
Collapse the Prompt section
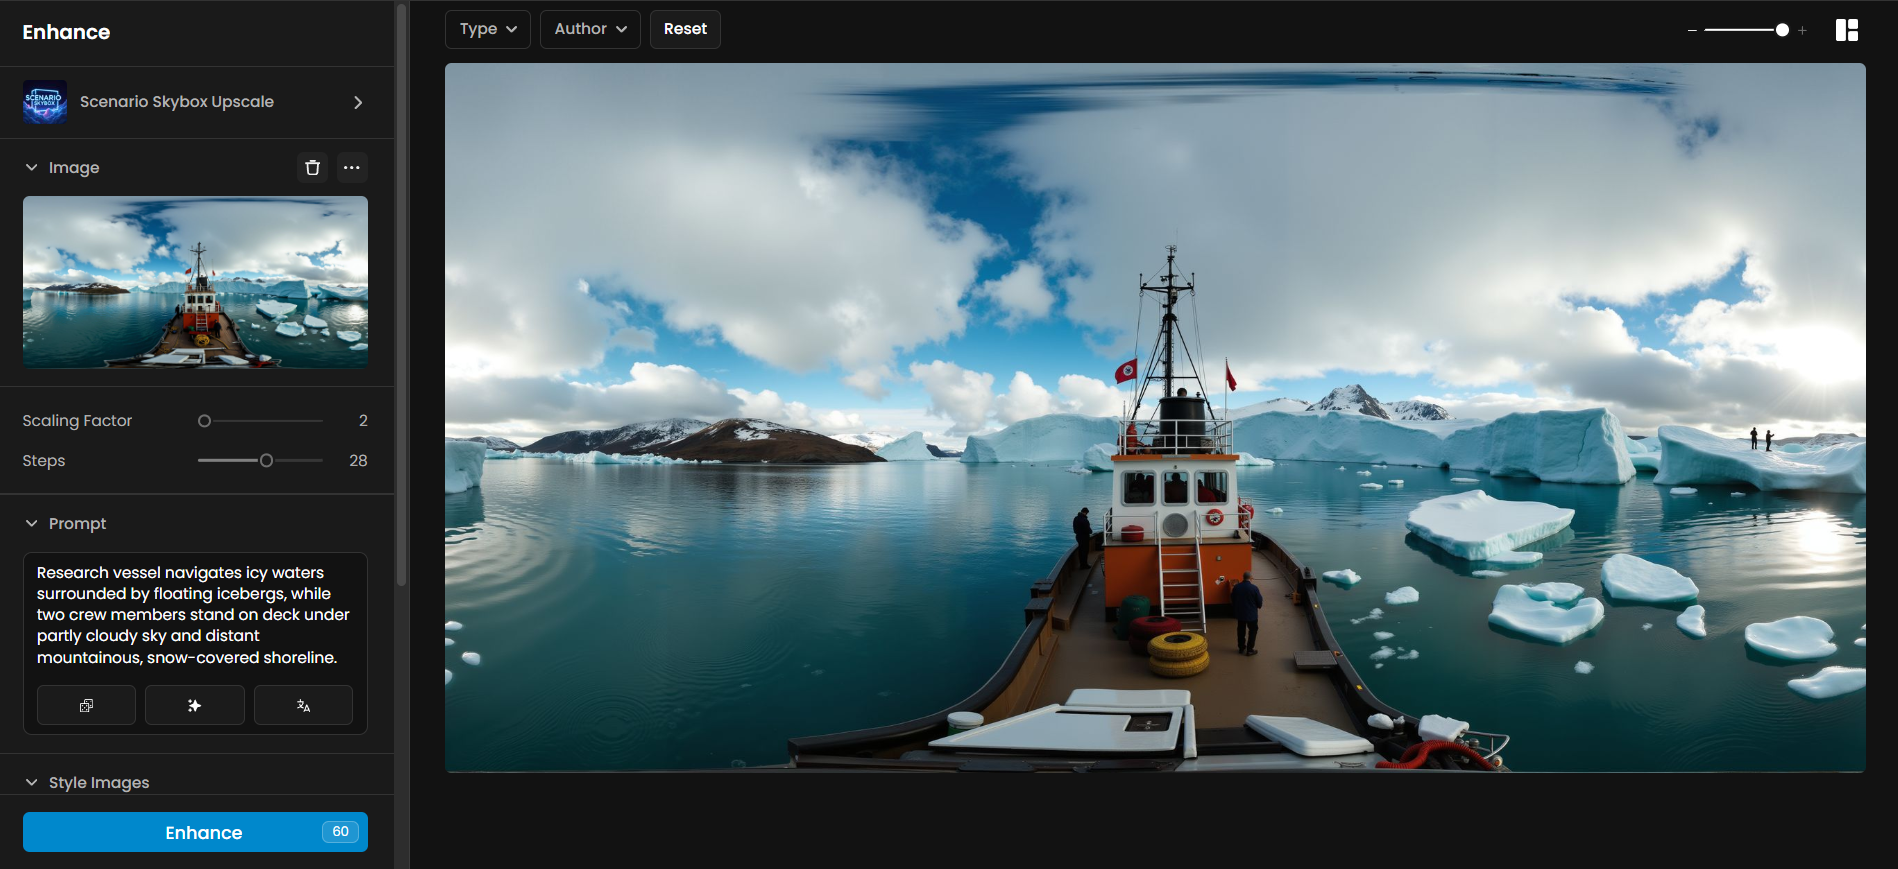click(x=32, y=524)
